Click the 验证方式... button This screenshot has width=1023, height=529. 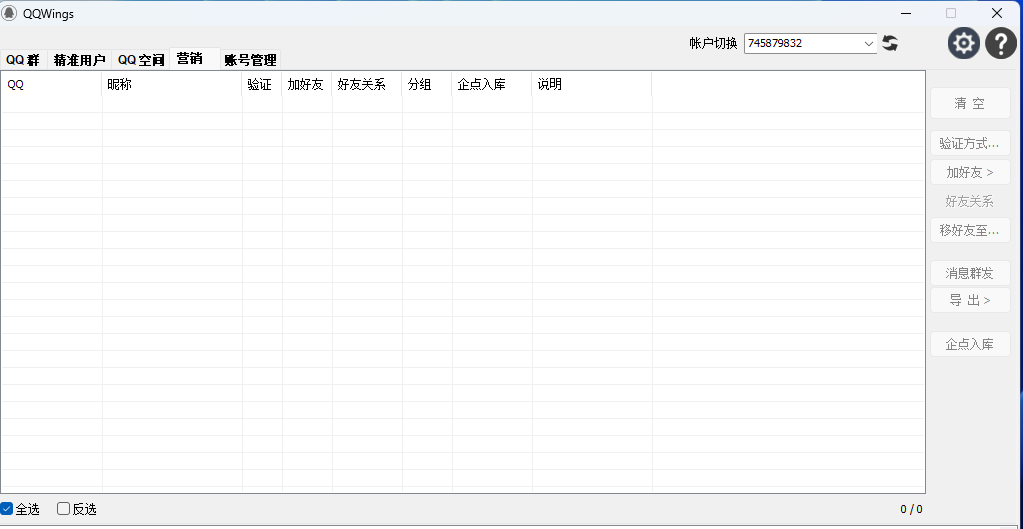pos(970,144)
